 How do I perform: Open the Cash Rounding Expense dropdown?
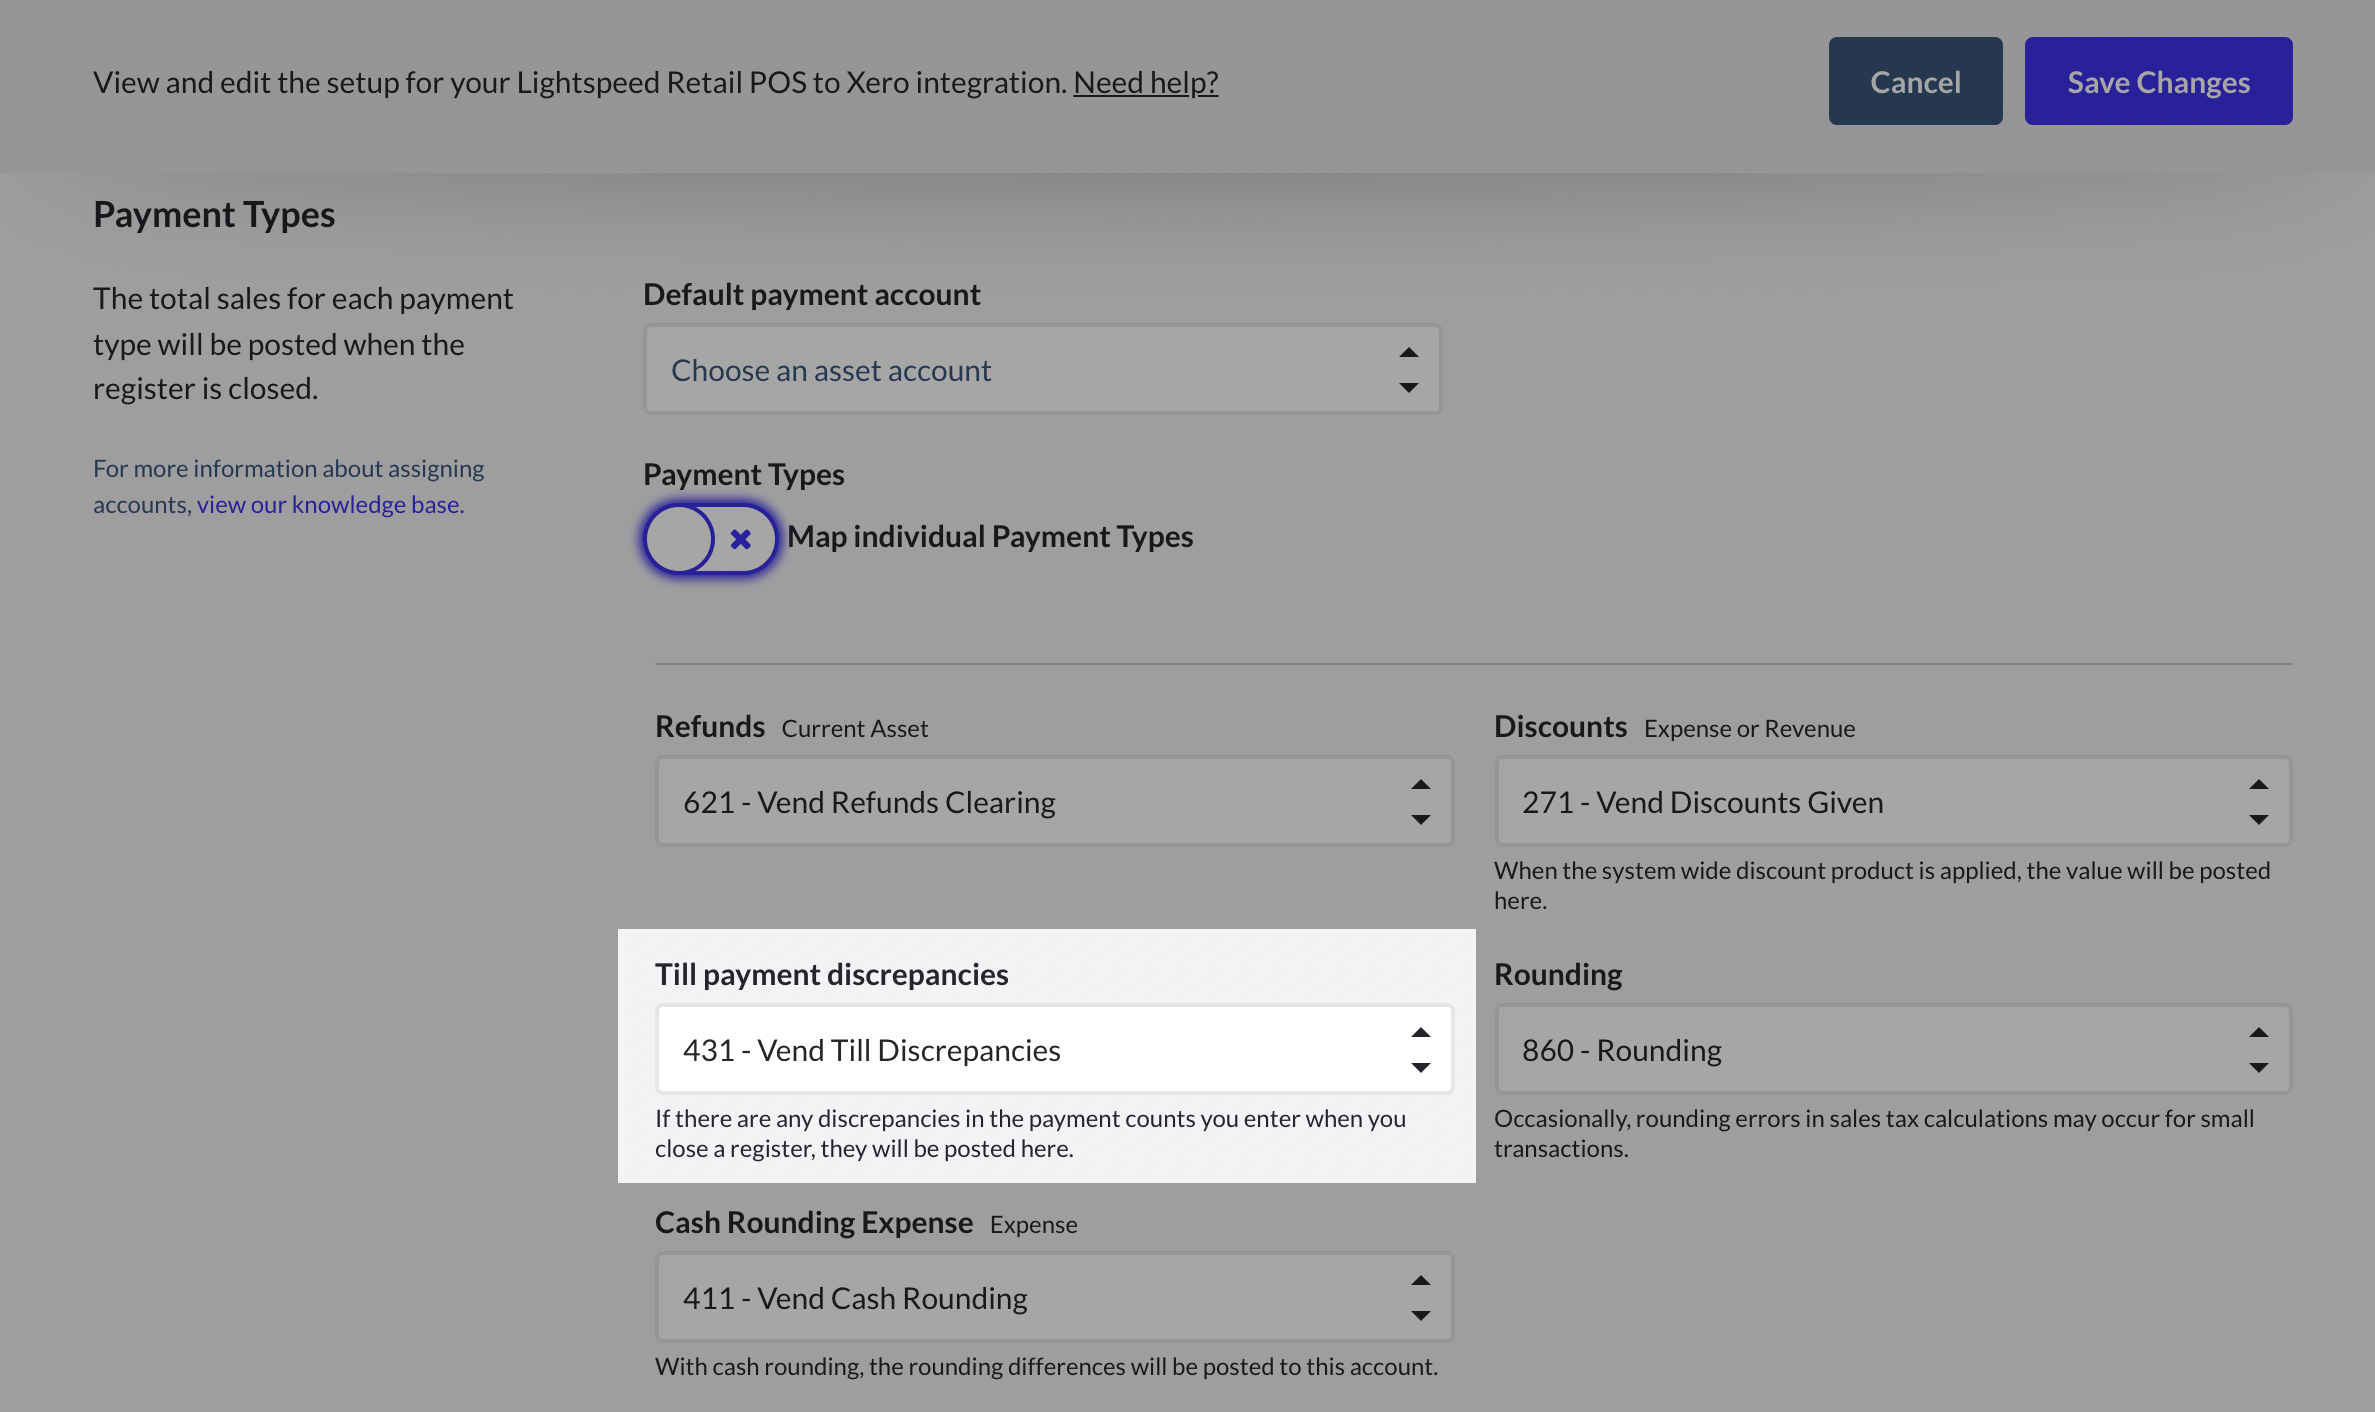[1054, 1298]
